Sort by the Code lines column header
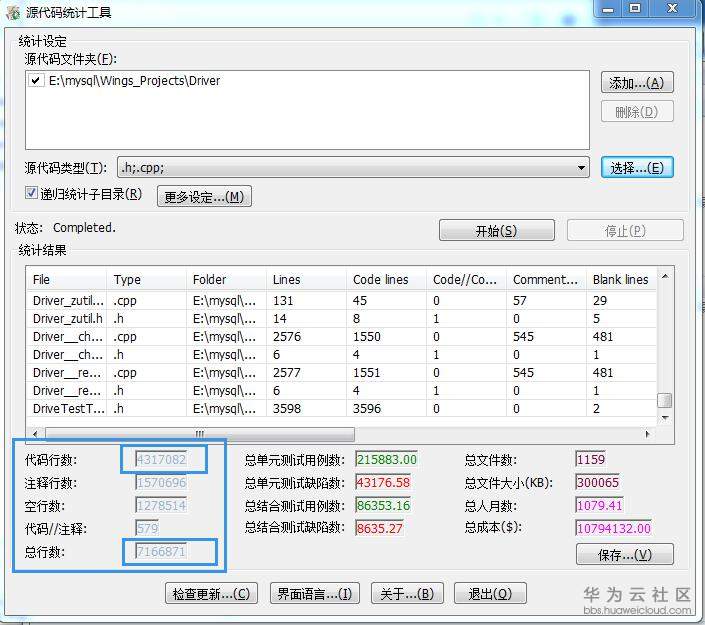Image resolution: width=705 pixels, height=625 pixels. click(x=387, y=279)
